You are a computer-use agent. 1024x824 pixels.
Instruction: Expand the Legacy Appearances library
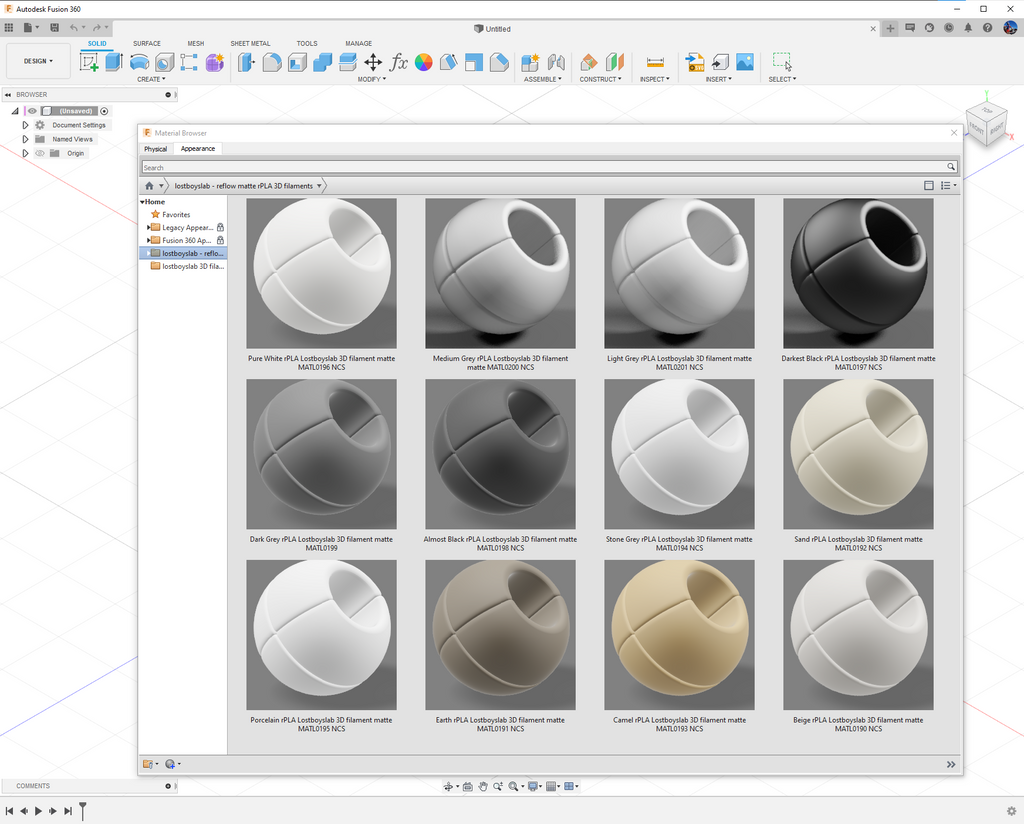(x=148, y=227)
